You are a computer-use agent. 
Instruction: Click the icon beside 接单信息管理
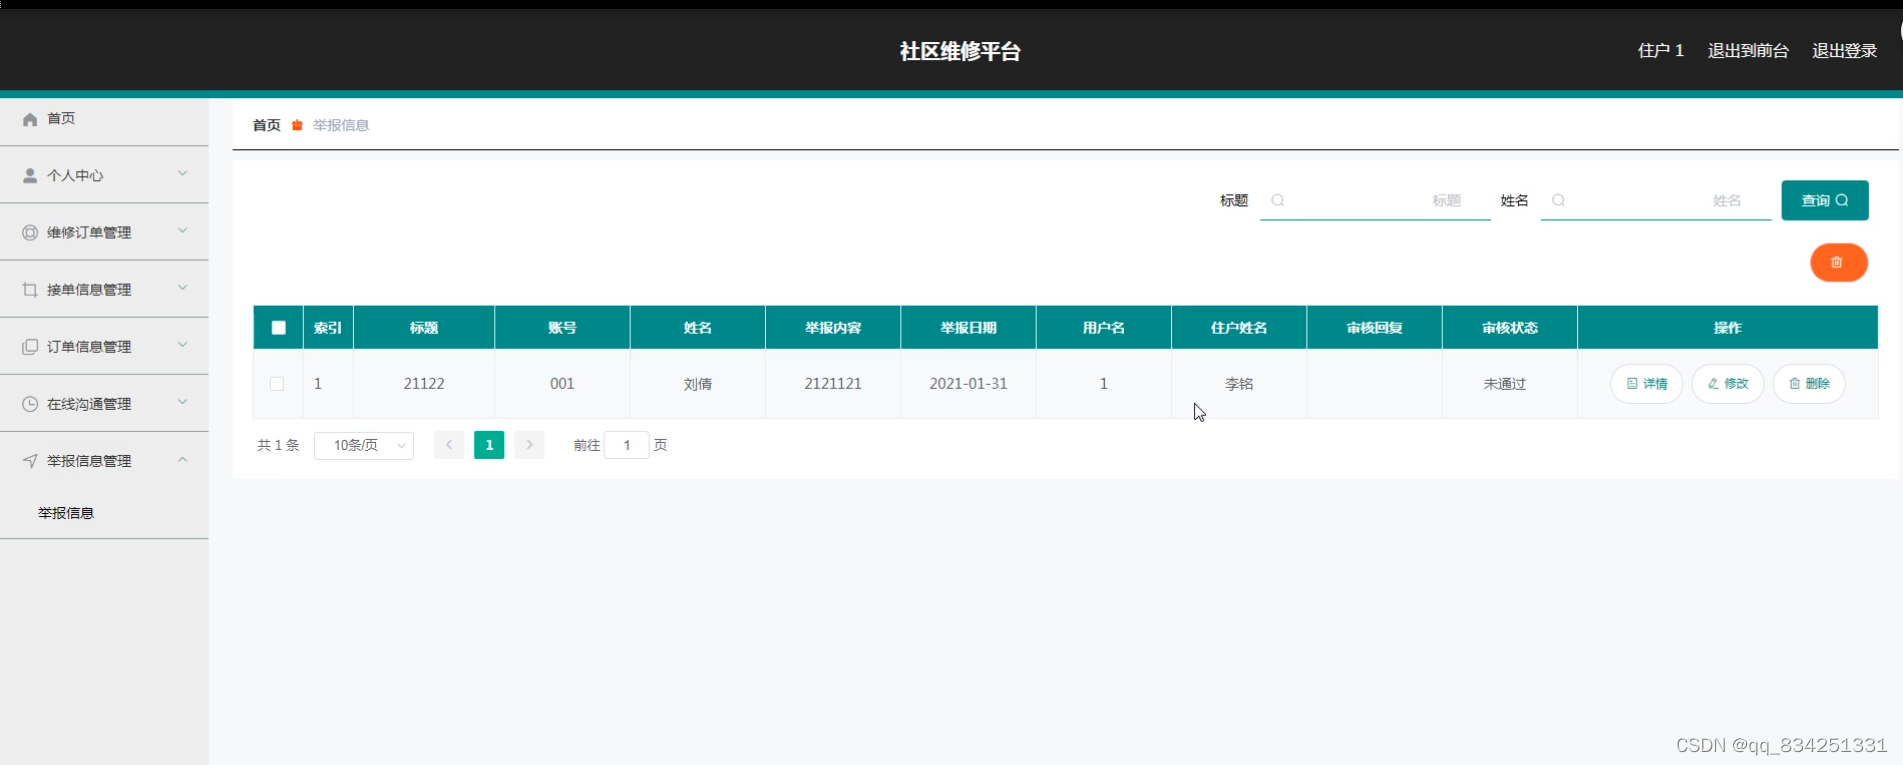click(x=30, y=290)
